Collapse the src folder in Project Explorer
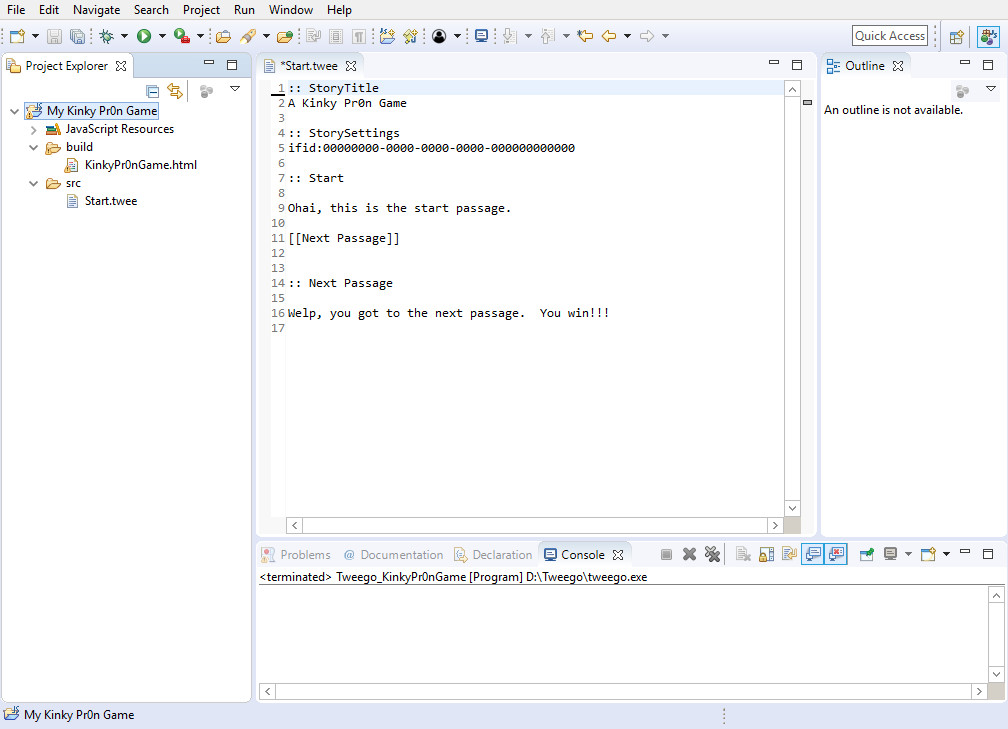The image size is (1008, 729). [x=33, y=183]
